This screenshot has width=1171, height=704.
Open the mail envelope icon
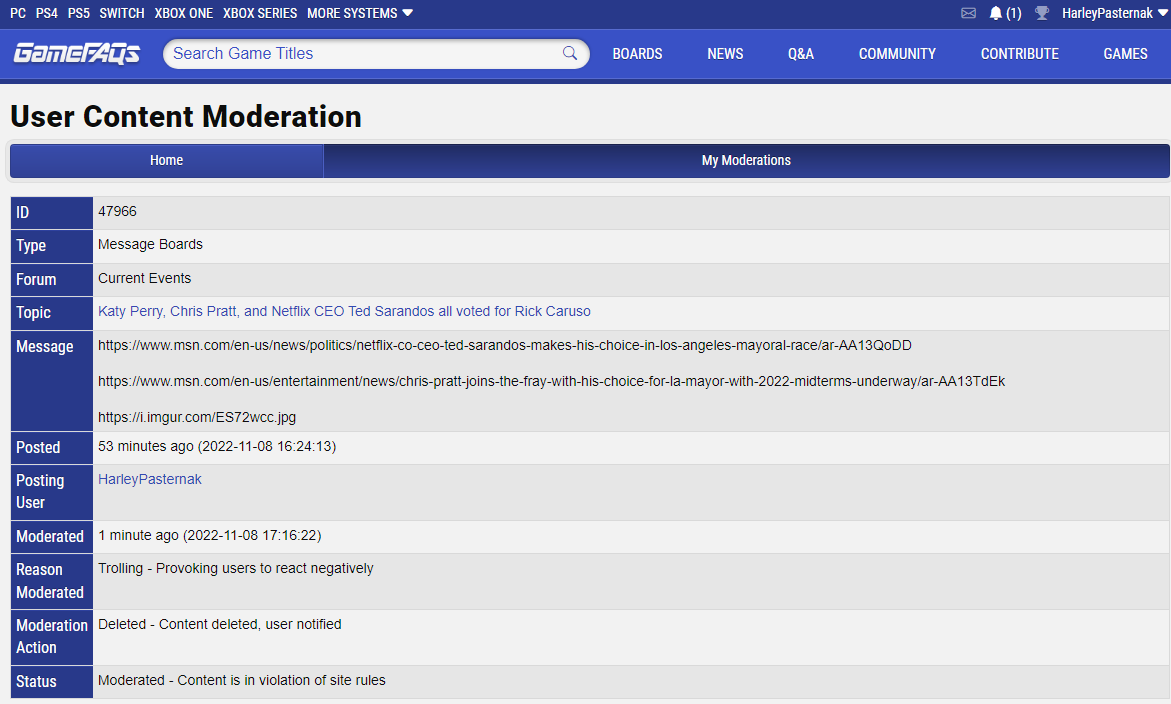coord(968,13)
